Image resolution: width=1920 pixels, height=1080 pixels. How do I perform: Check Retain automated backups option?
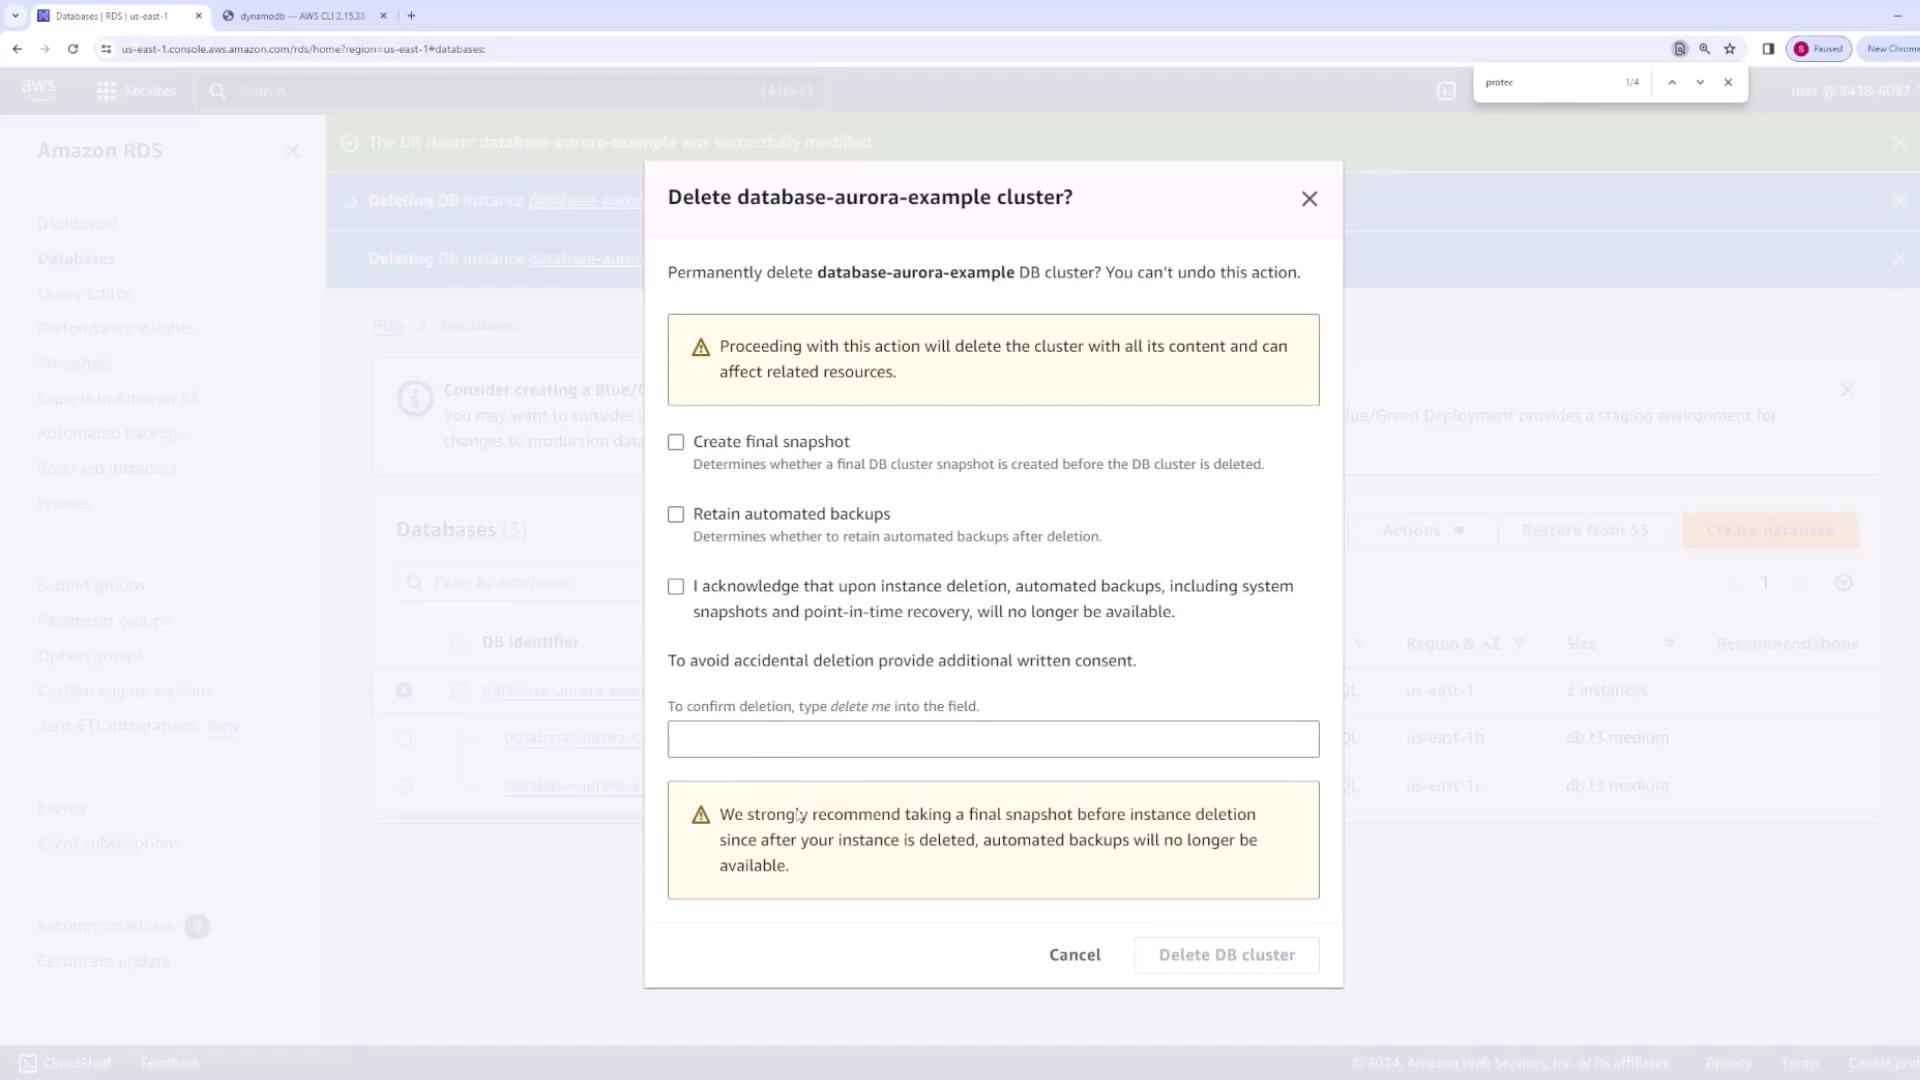click(676, 514)
